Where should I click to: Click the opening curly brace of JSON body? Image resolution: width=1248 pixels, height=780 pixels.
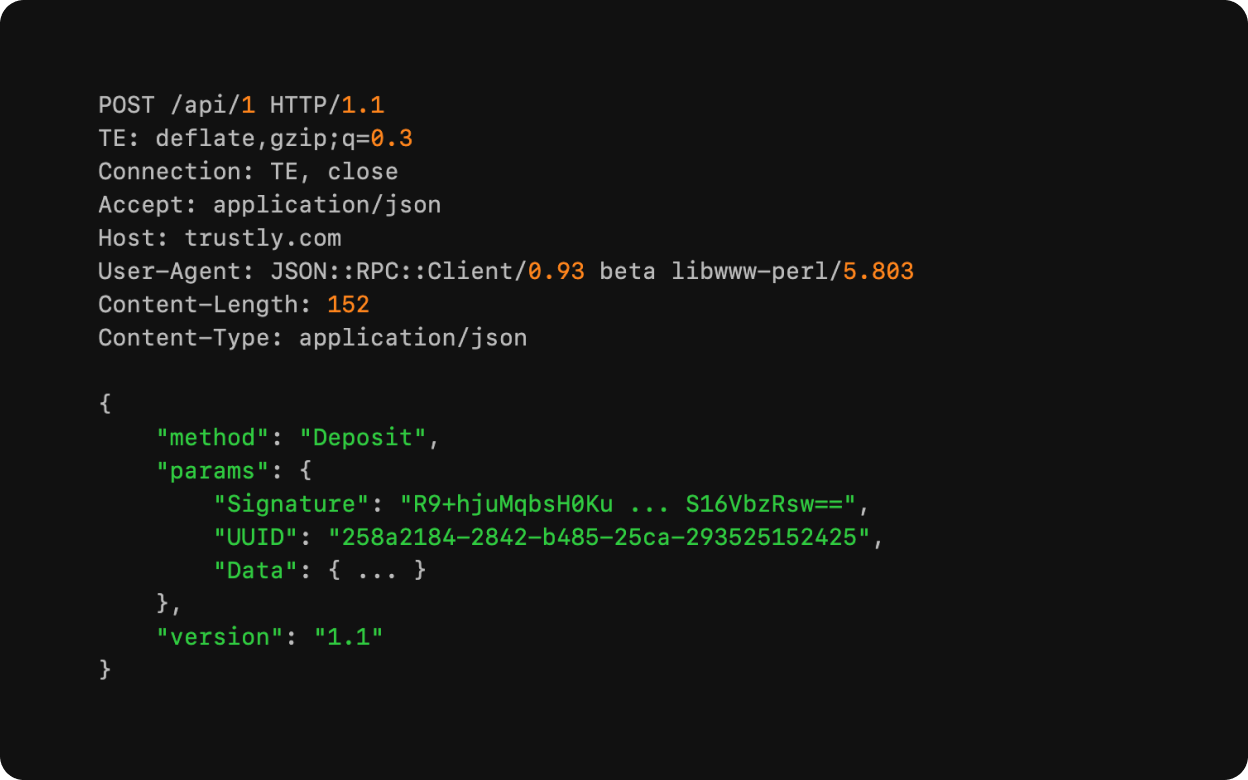point(104,404)
